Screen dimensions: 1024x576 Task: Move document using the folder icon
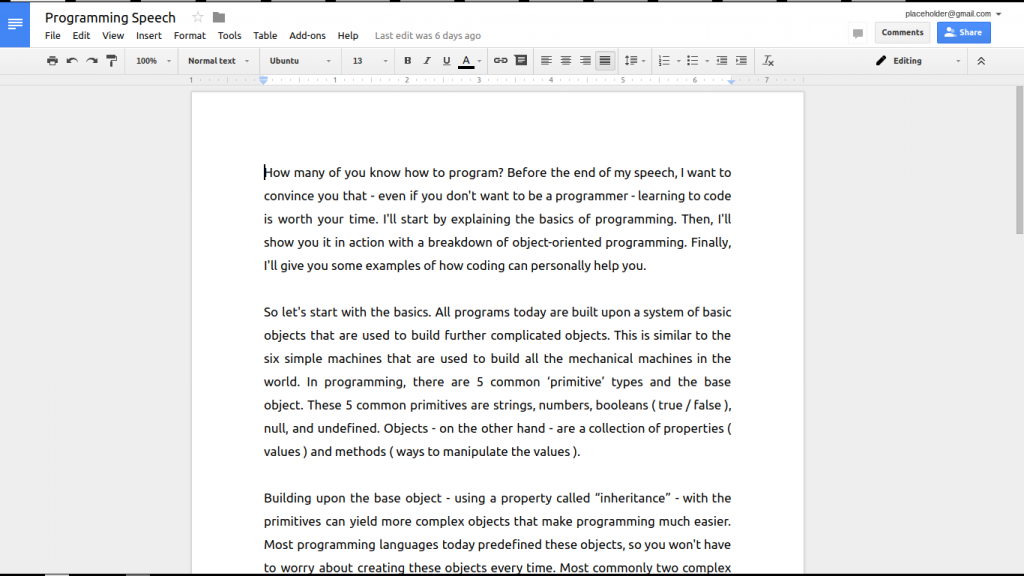coord(219,18)
